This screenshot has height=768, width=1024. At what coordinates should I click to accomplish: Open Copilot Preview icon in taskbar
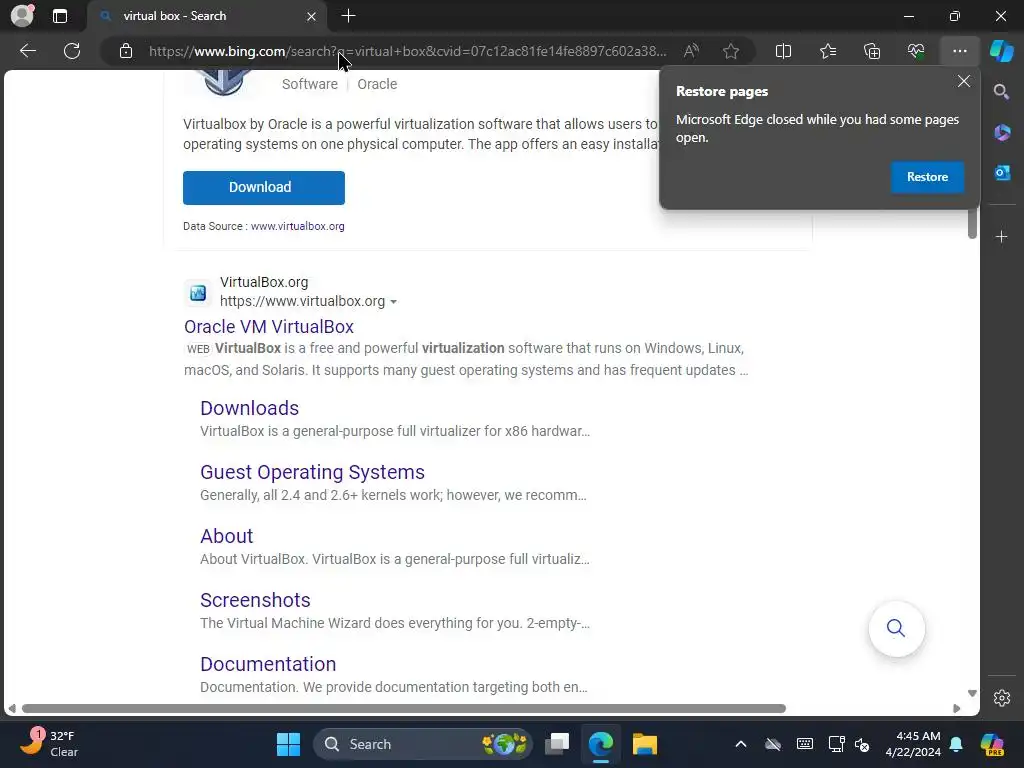click(992, 744)
